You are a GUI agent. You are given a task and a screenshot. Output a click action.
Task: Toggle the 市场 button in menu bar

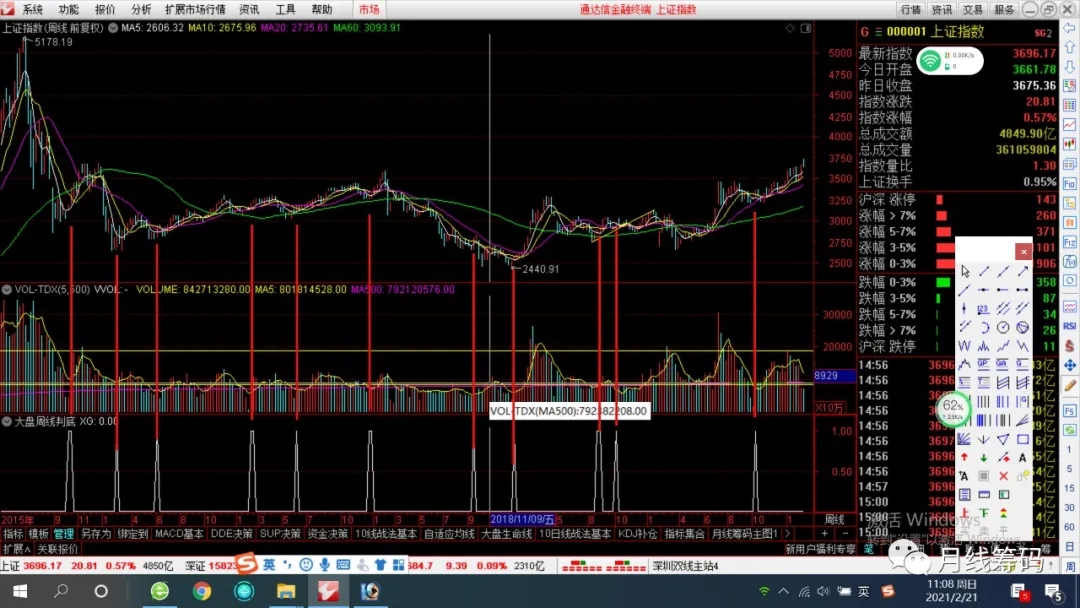[369, 9]
